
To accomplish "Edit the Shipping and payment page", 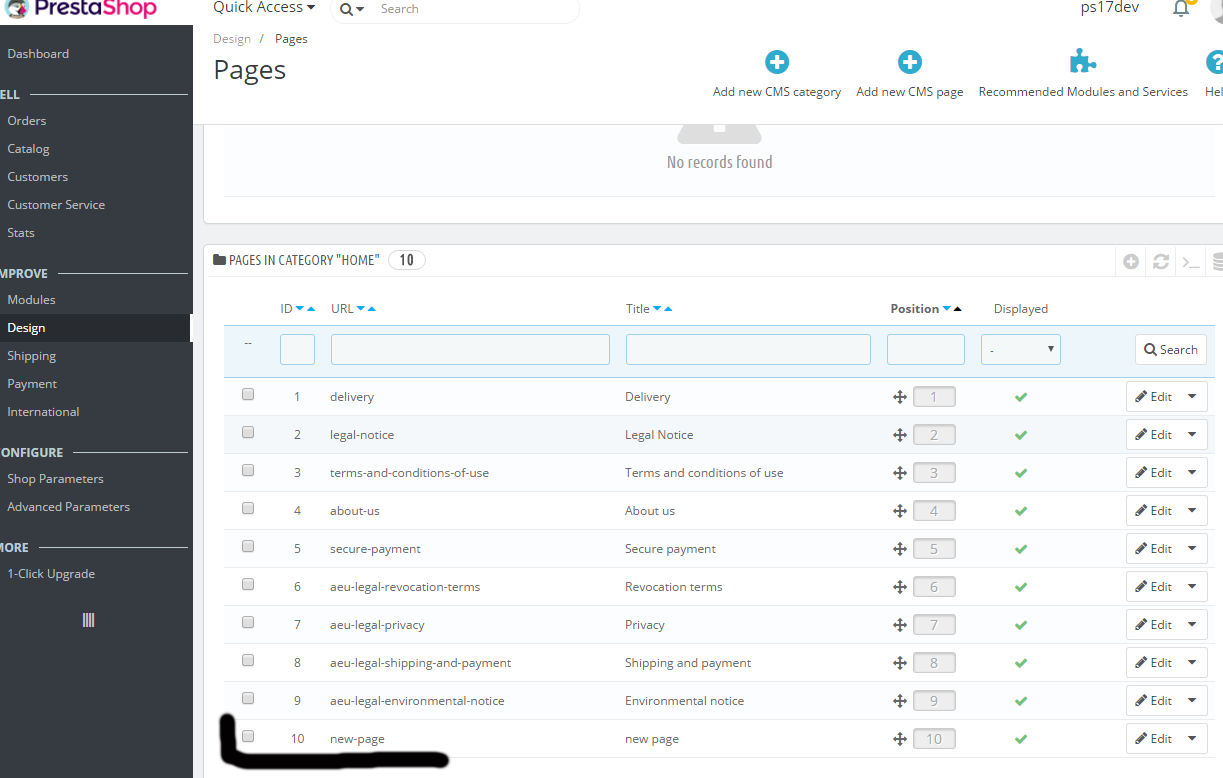I will click(x=1154, y=663).
